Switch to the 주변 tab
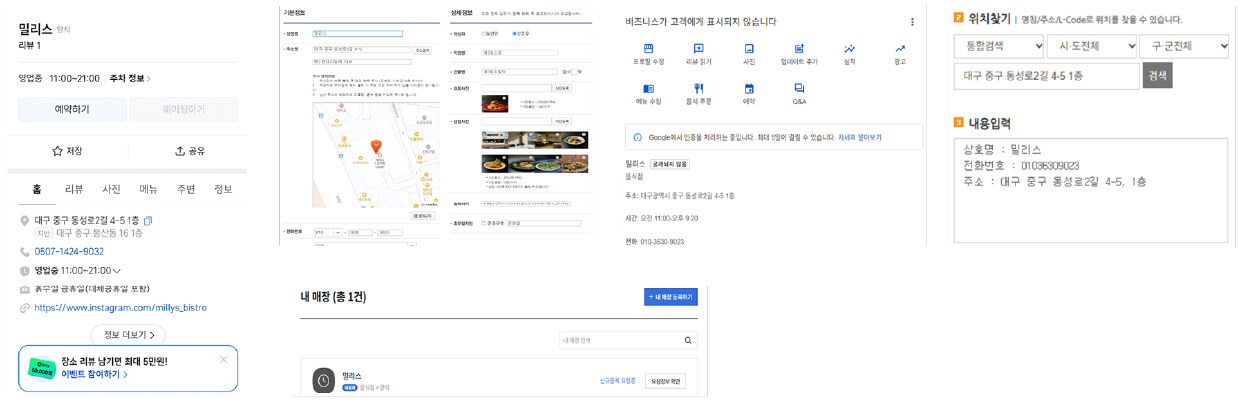1241x413 pixels. 185,189
